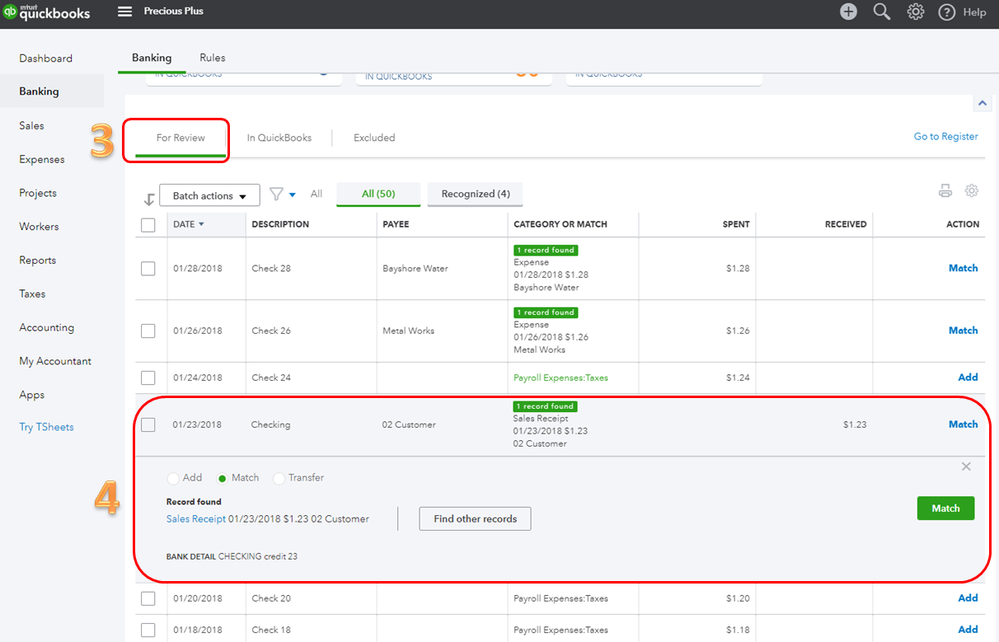Close the expanded transaction detail panel
The width and height of the screenshot is (999, 642).
pyautogui.click(x=966, y=467)
